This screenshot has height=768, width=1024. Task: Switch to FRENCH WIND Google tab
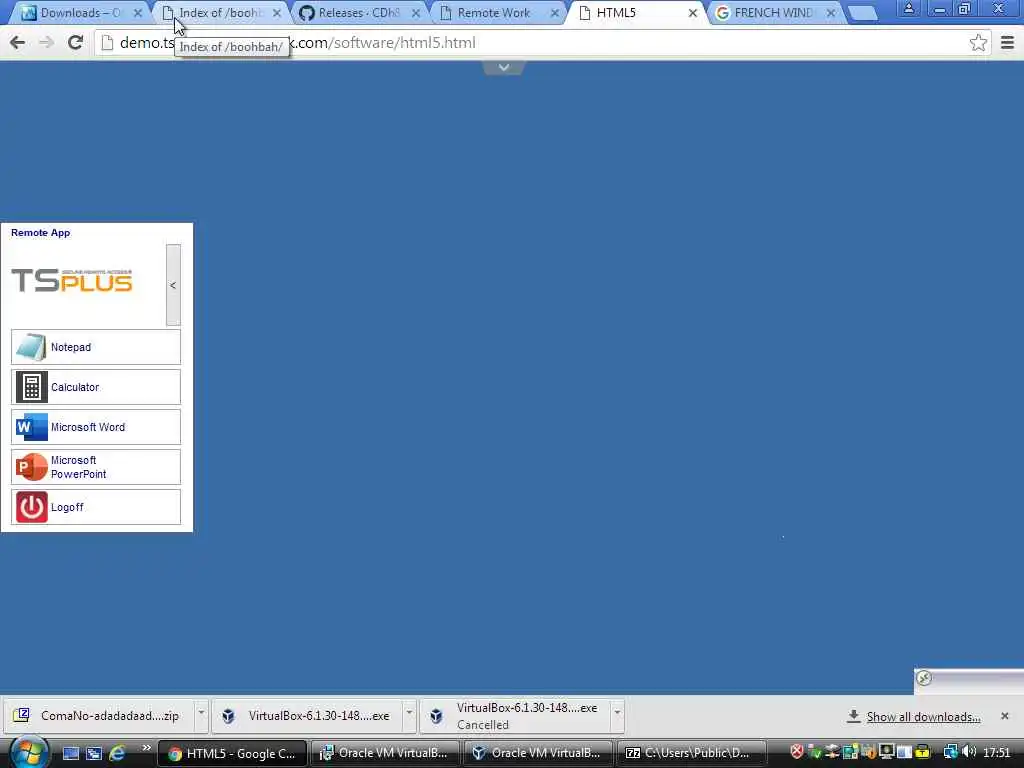click(x=776, y=12)
